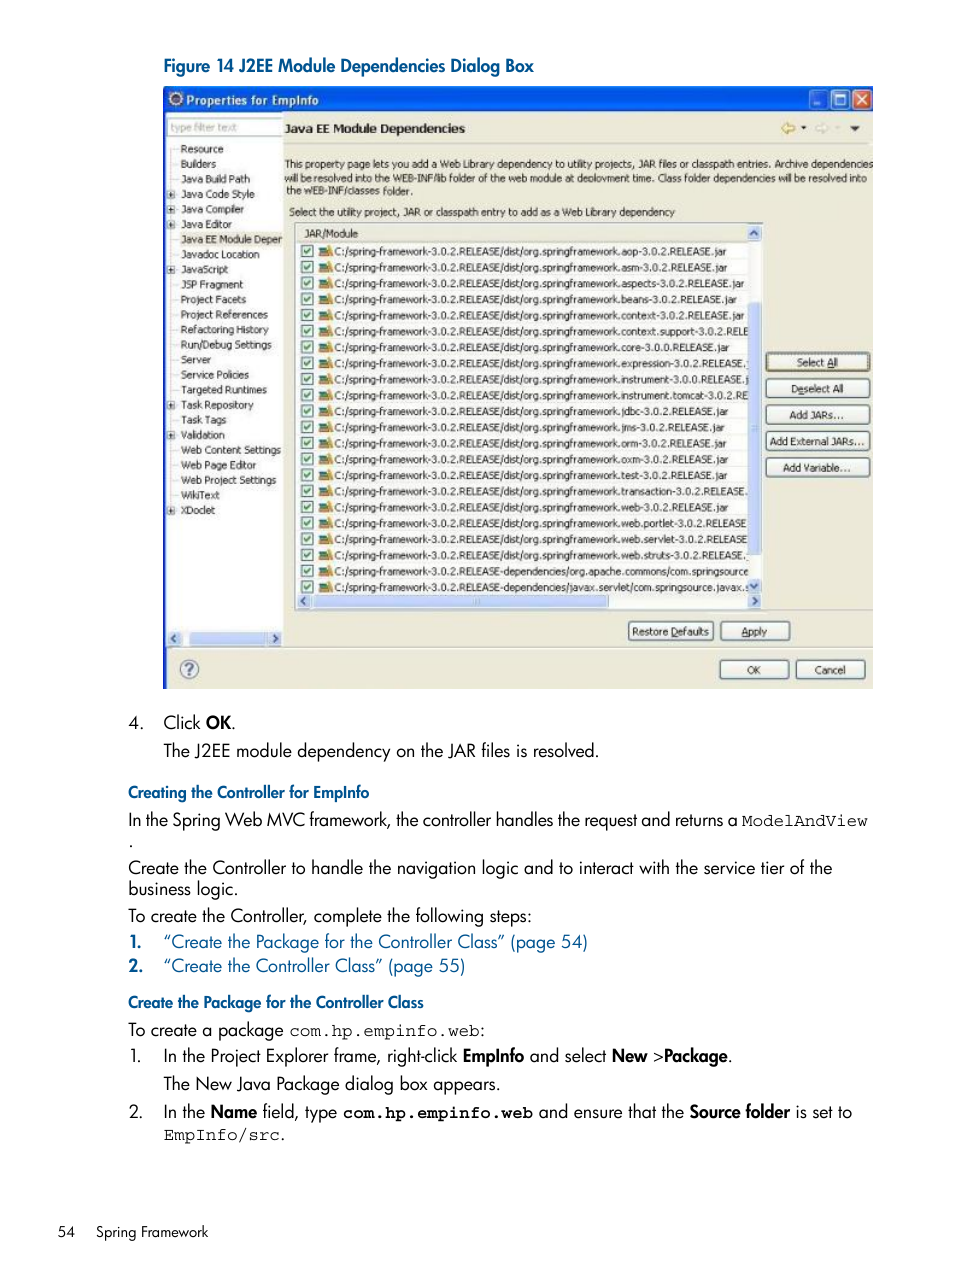Uncheck the aop-3.0.2.RELEASE.jar checkbox

(308, 251)
